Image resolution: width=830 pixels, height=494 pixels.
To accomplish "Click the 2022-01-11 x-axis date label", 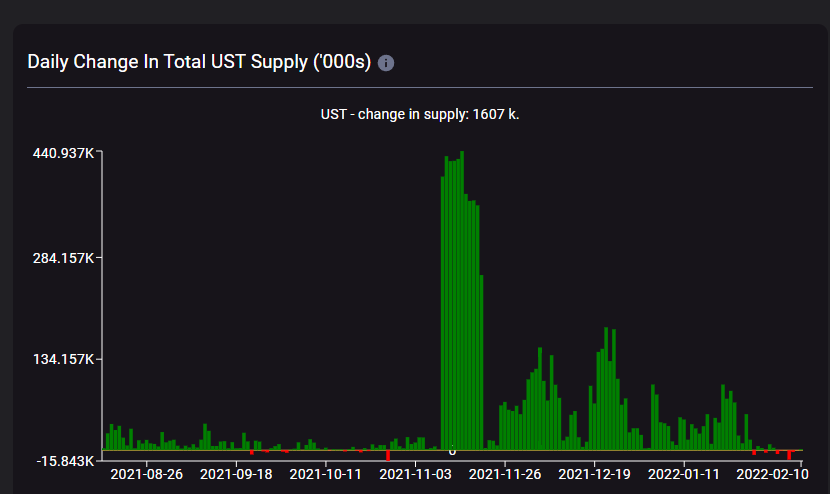I will (x=684, y=474).
